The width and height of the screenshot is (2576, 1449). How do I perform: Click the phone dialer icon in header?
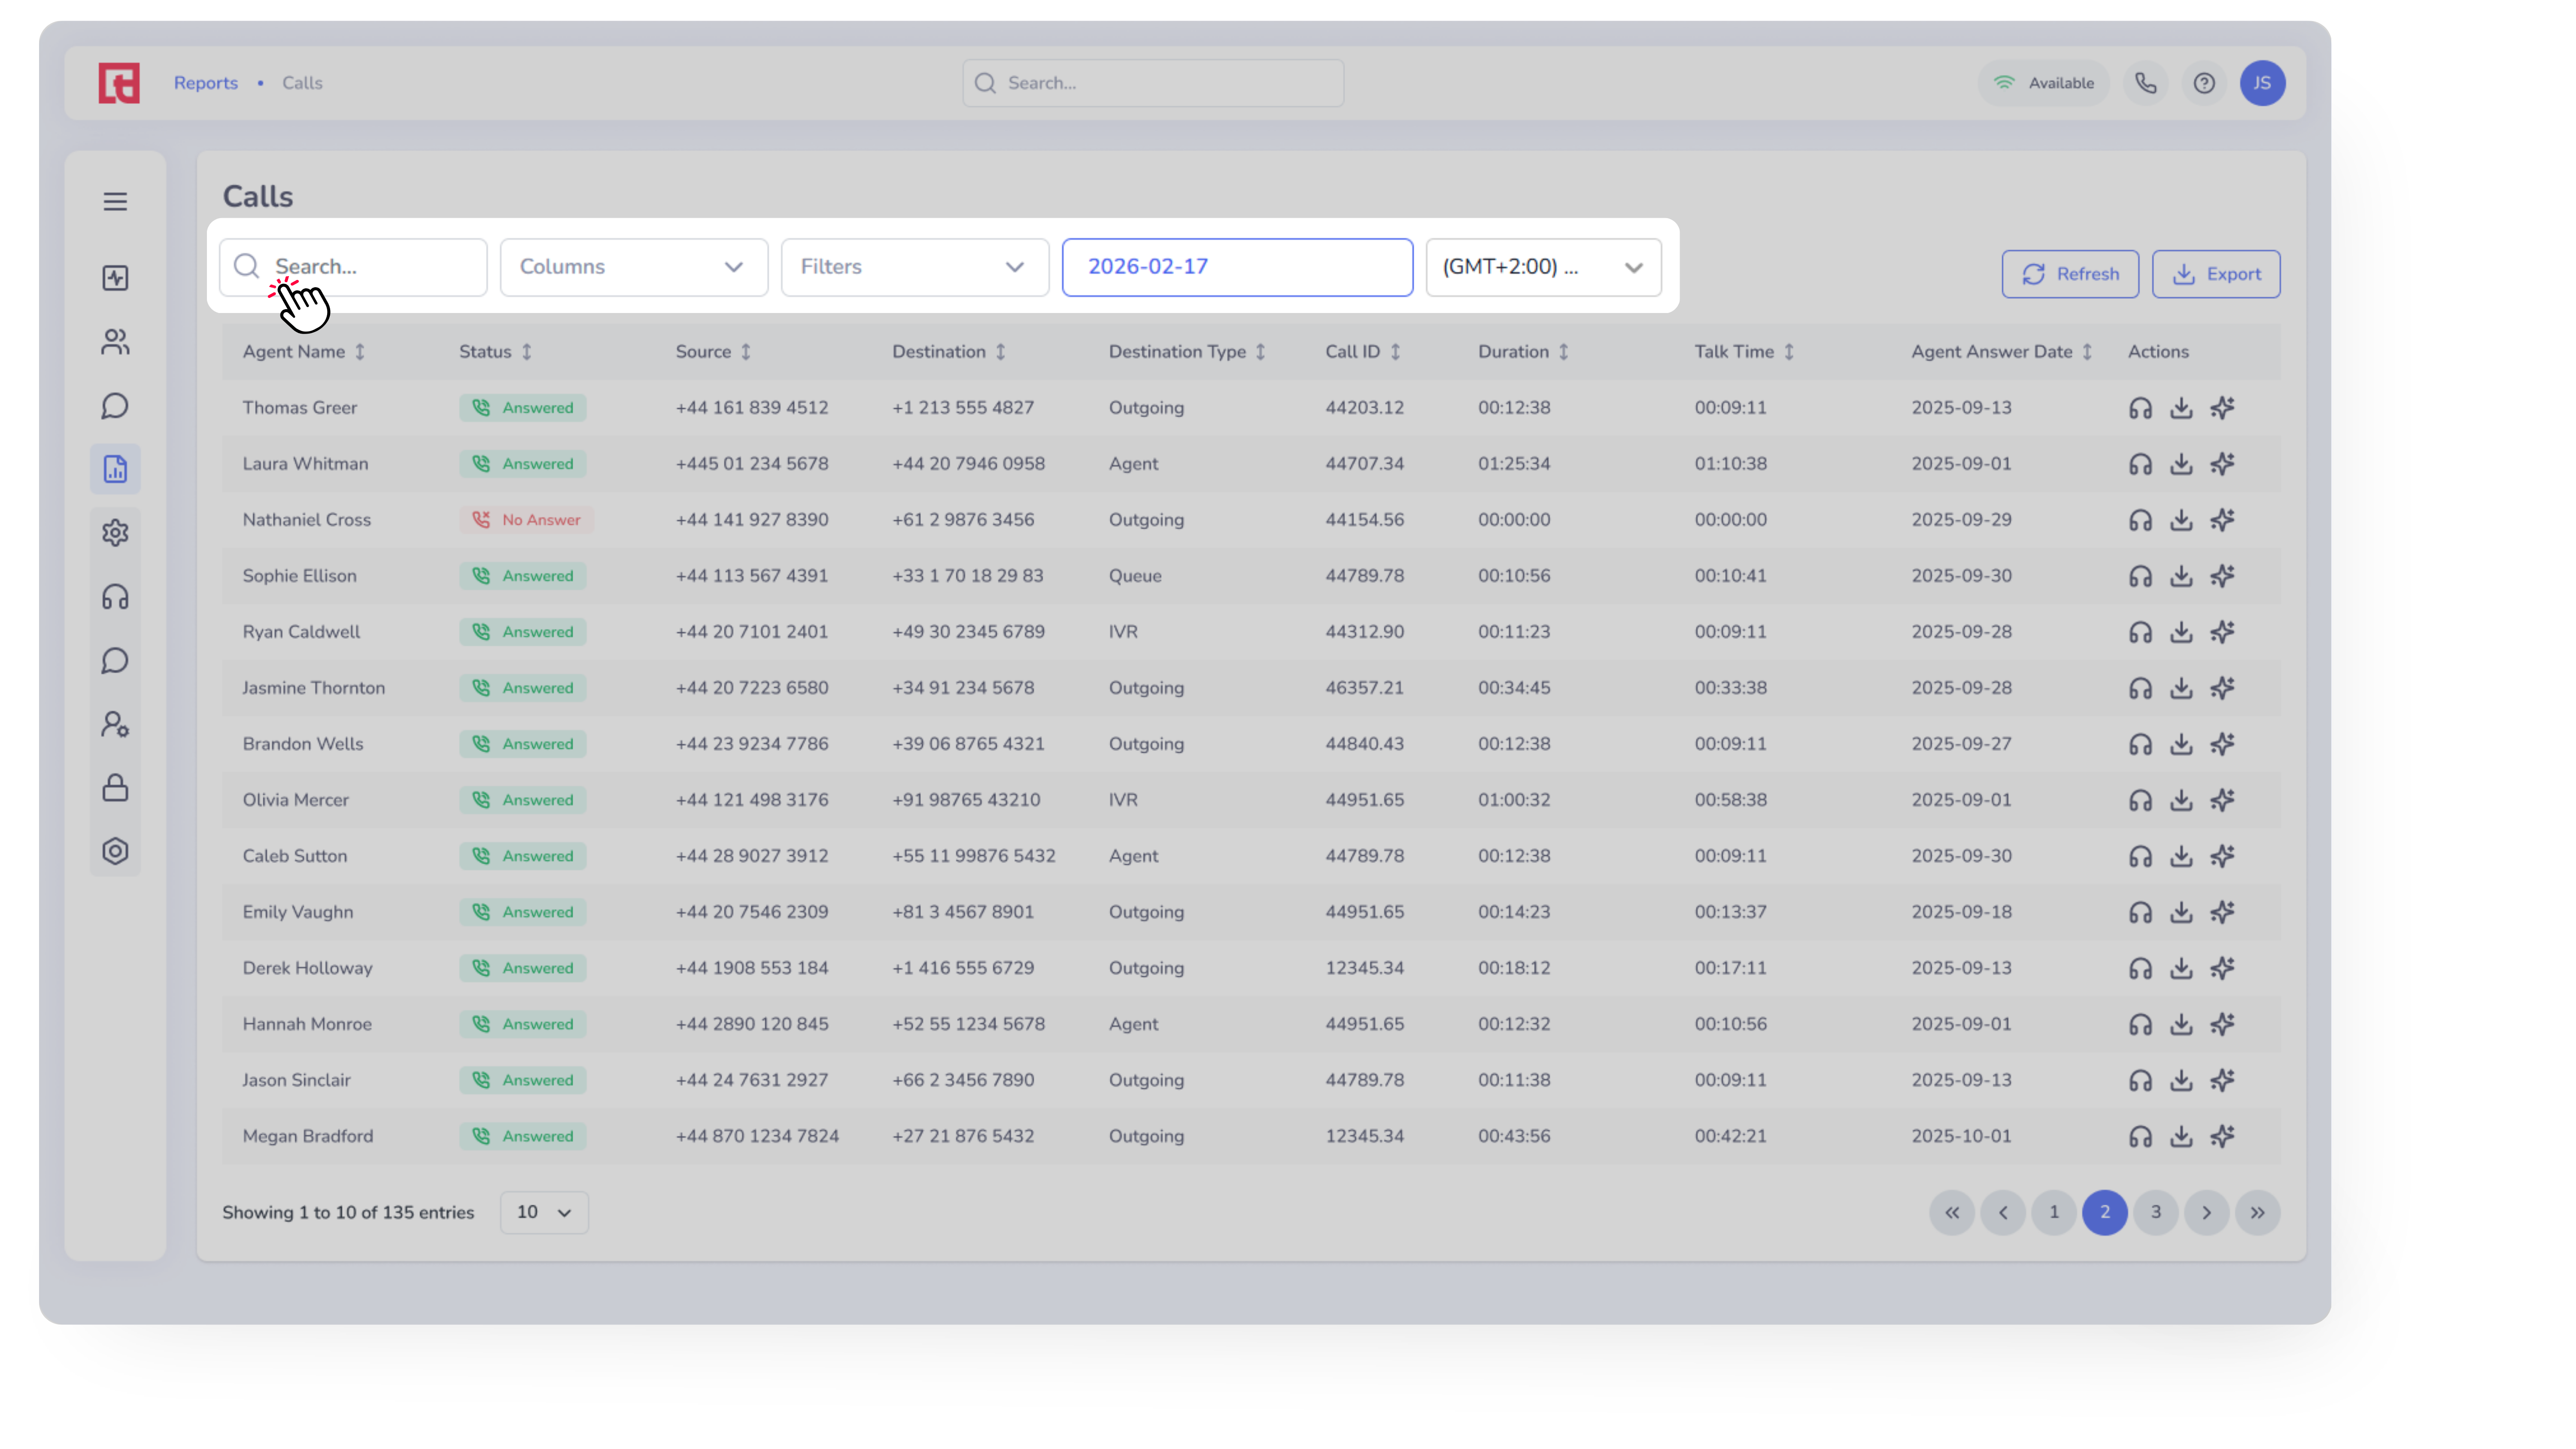coord(2145,83)
